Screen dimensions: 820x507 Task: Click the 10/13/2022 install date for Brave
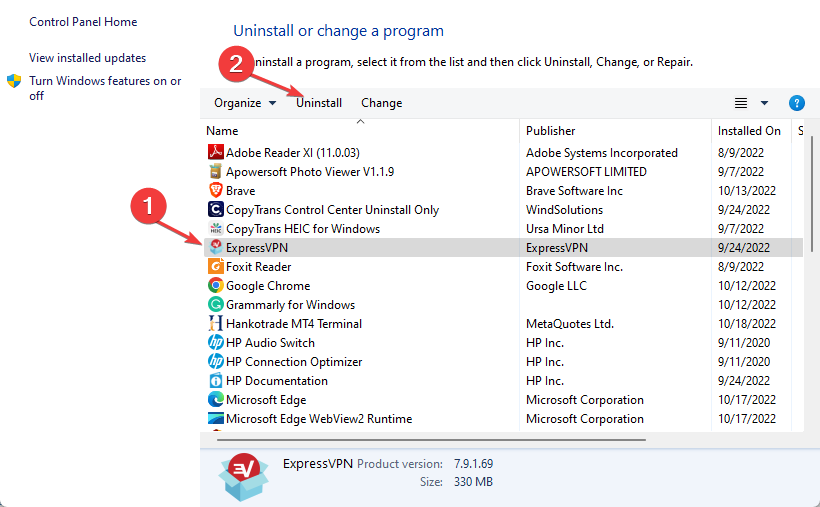(x=747, y=191)
